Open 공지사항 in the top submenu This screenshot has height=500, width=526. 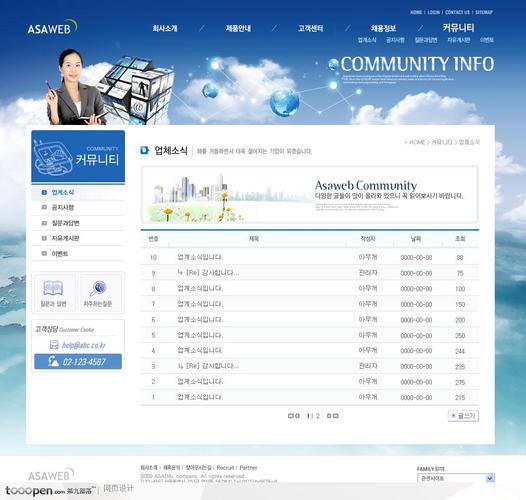[x=395, y=40]
